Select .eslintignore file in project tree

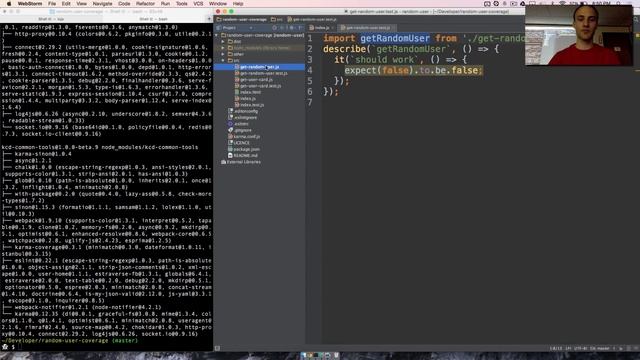(245, 118)
